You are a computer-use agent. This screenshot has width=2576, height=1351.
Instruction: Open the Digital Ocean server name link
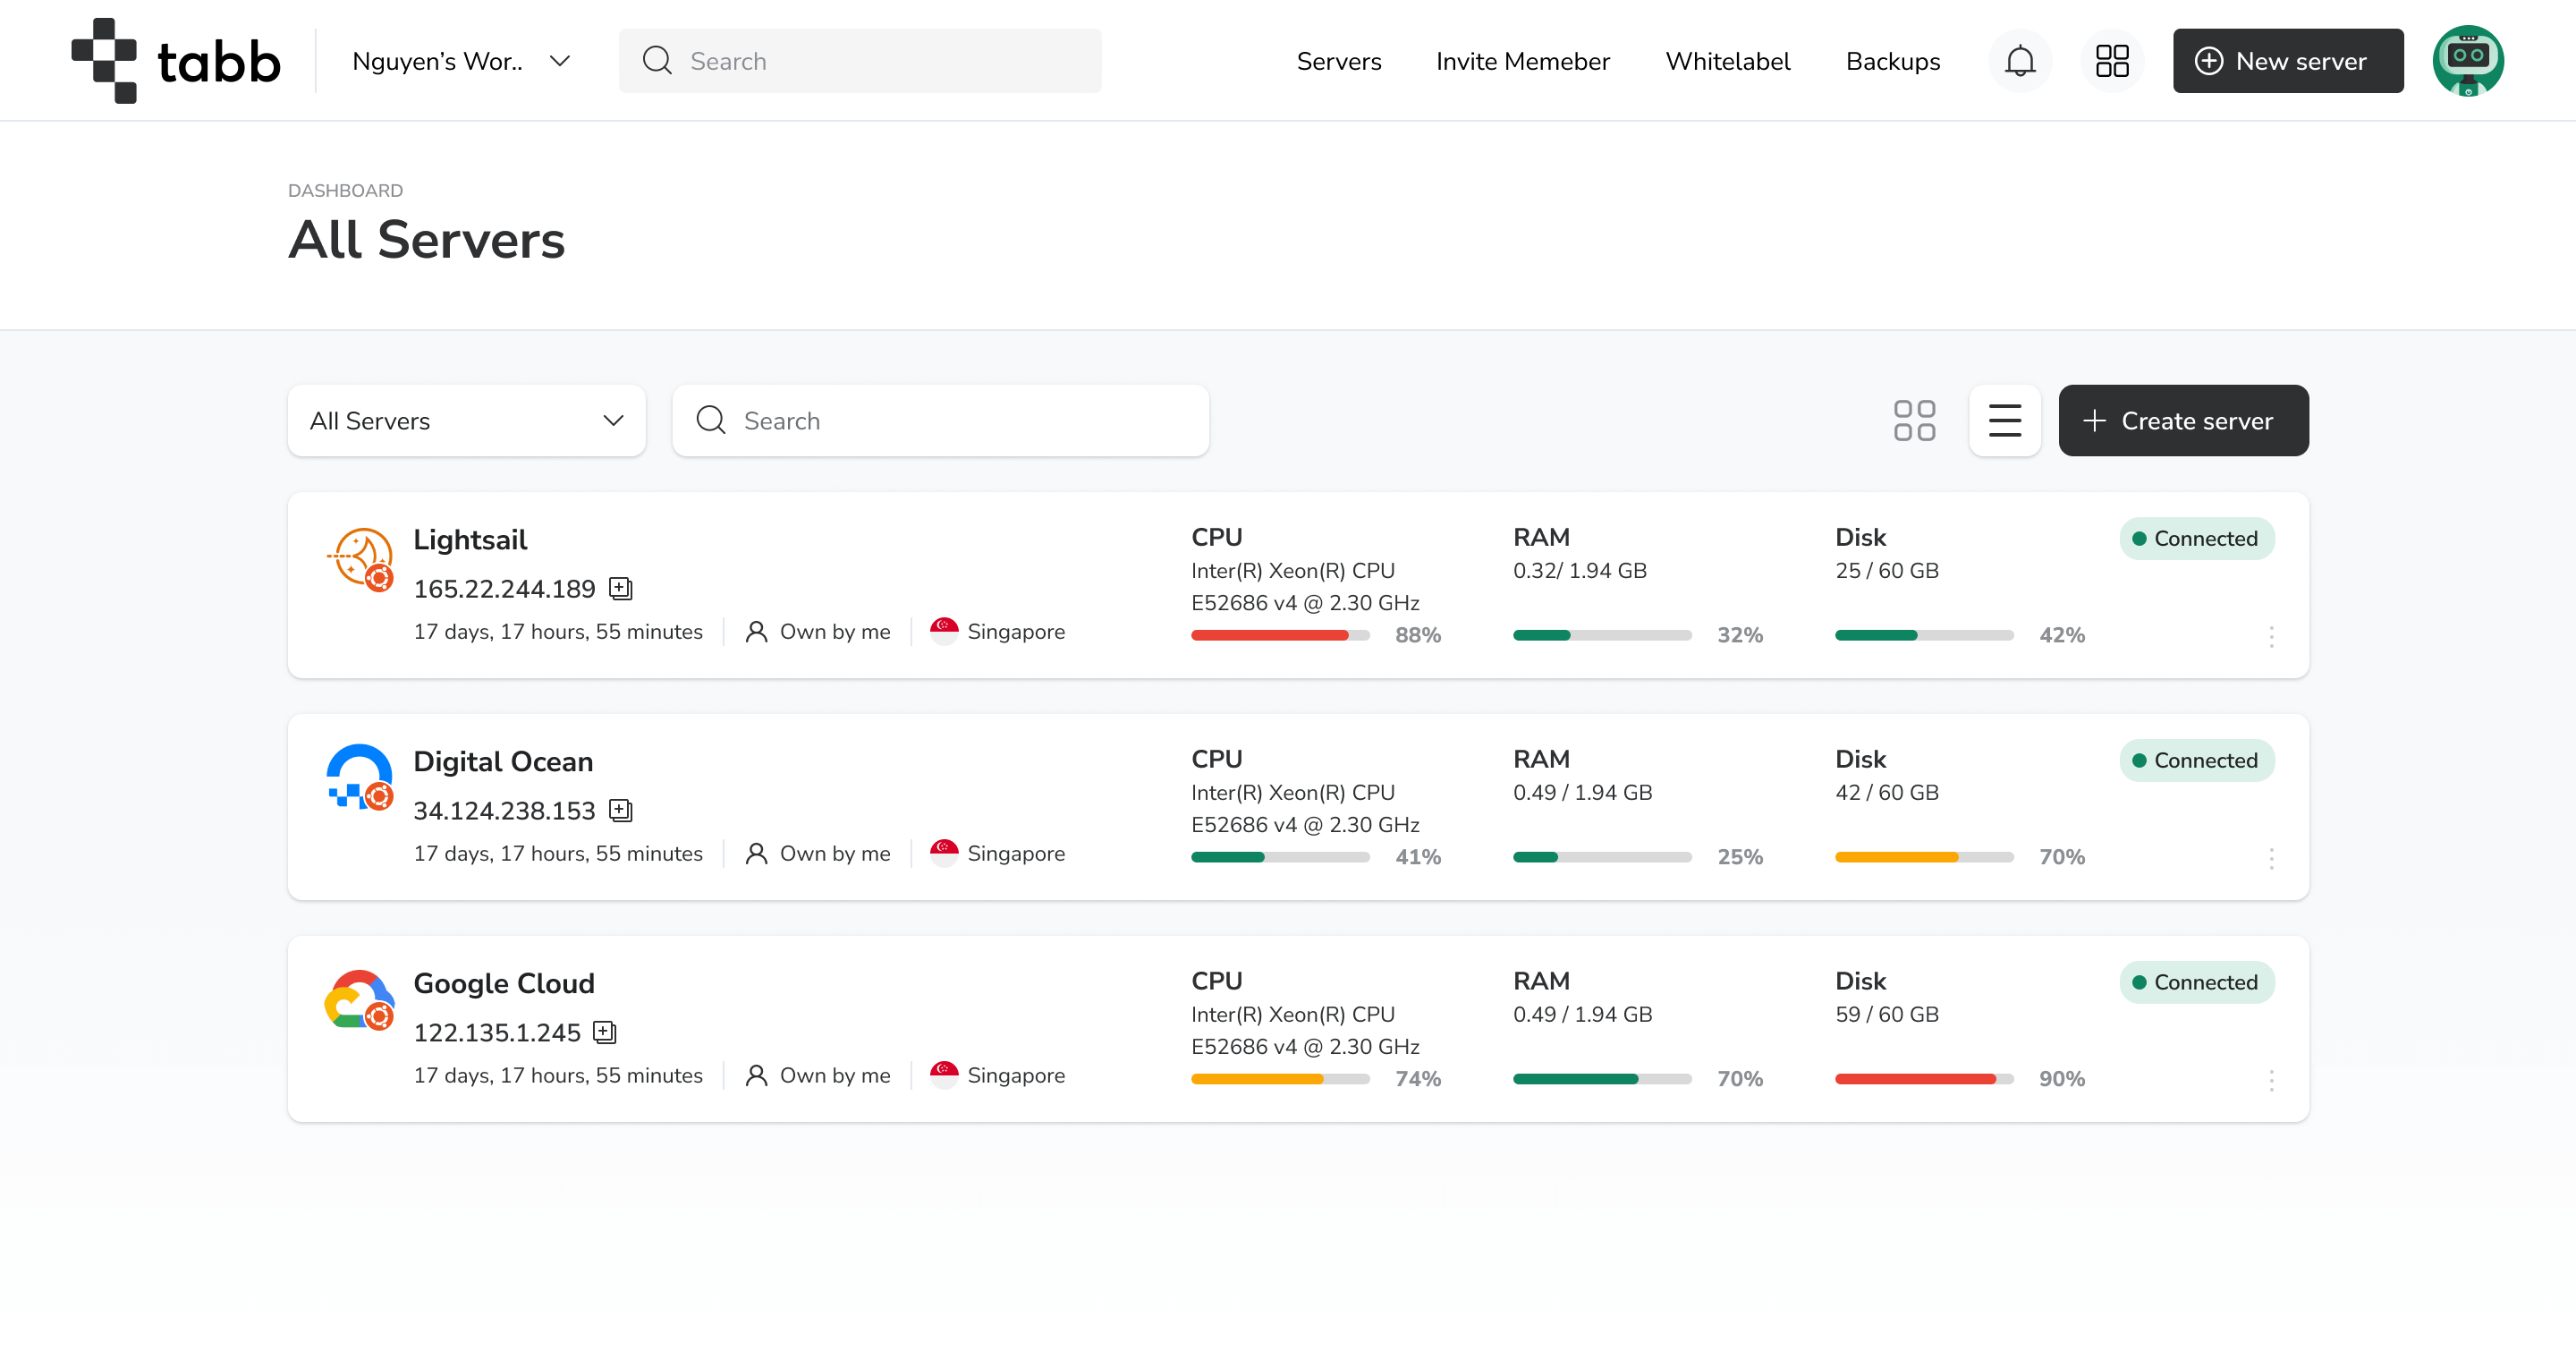(503, 762)
